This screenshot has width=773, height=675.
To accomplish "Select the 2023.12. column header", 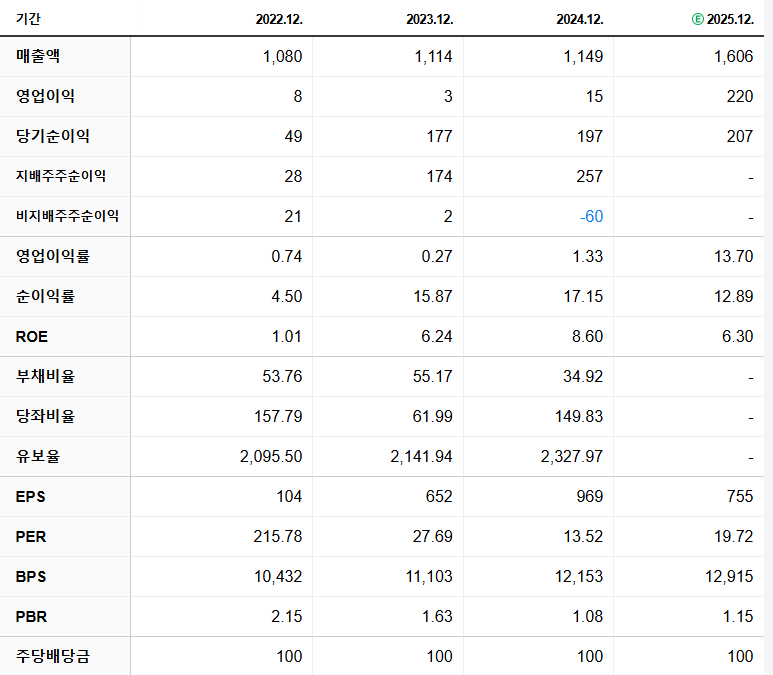I will tap(429, 19).
